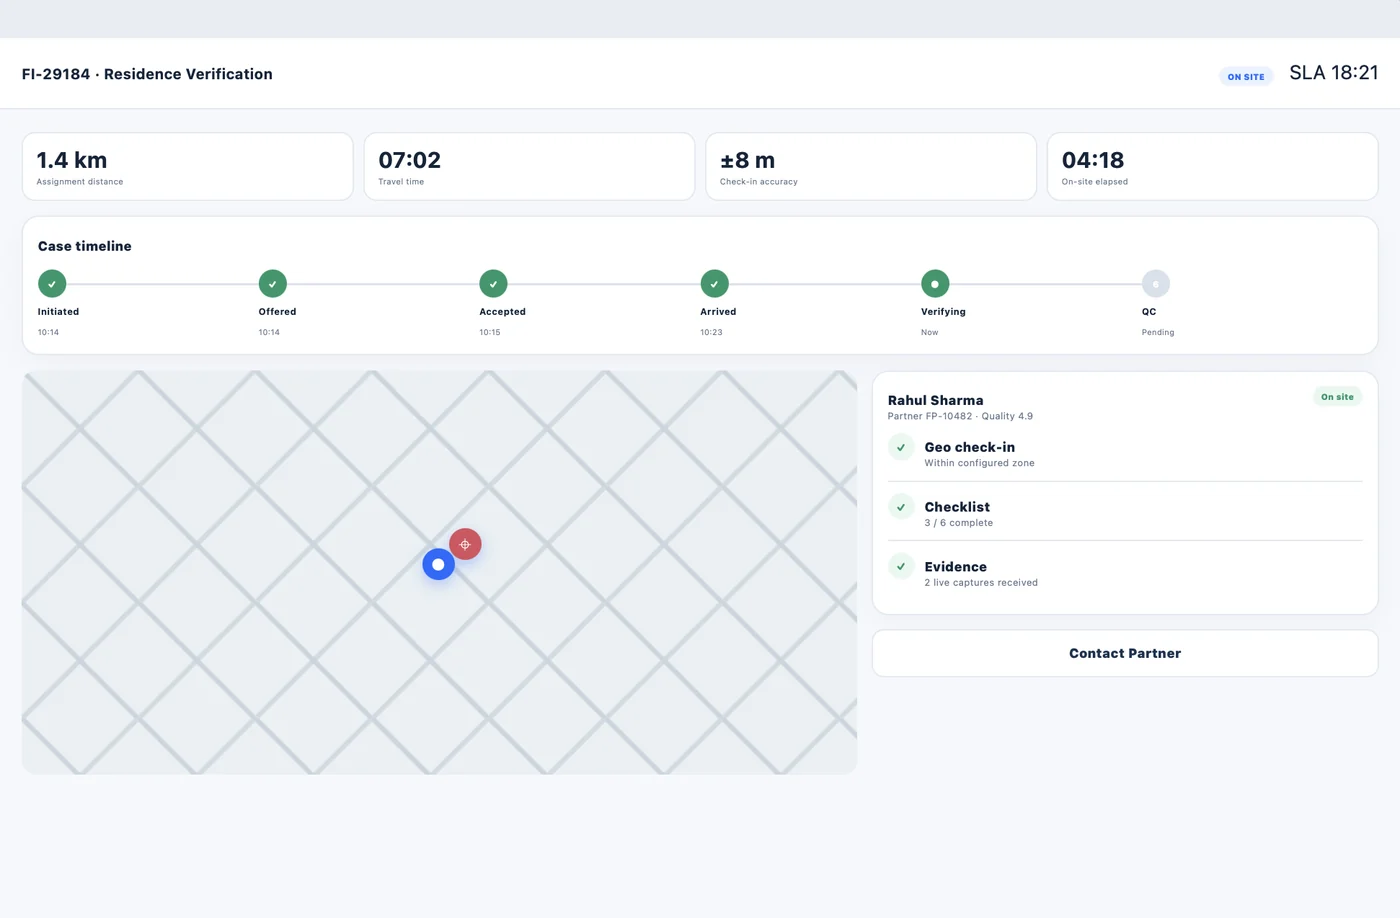
Task: Select the pending QC step marker
Action: pos(1156,284)
